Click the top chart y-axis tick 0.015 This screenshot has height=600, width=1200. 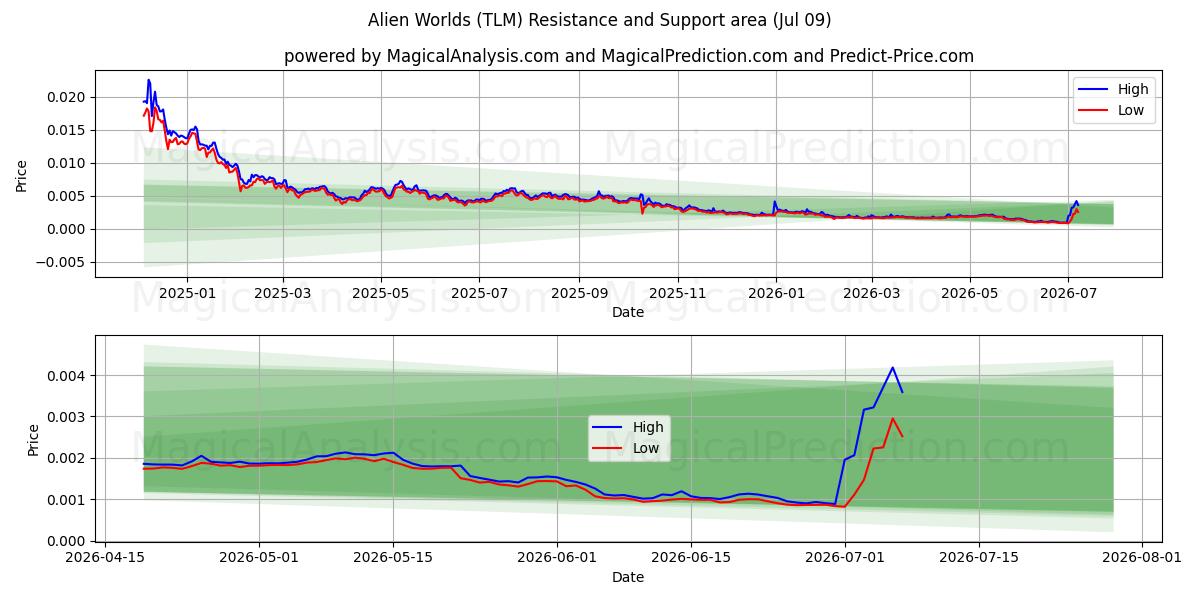pos(67,130)
